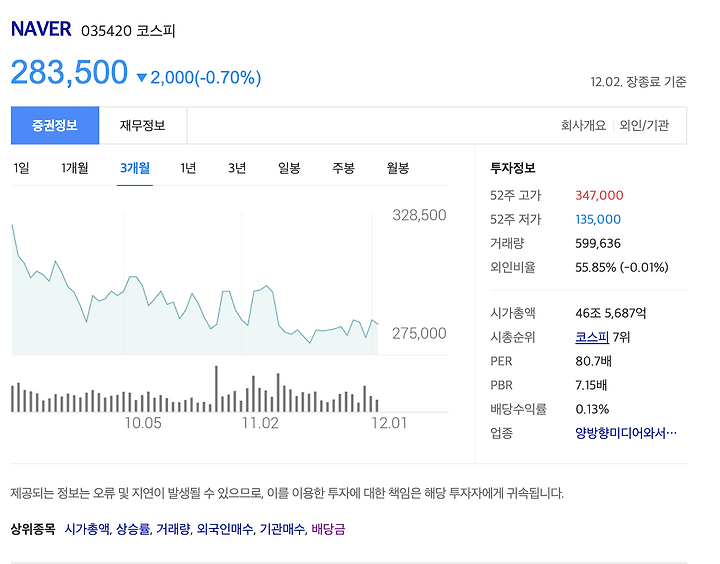Open the 배당금 top stocks link
This screenshot has height=564, width=720.
[328, 529]
